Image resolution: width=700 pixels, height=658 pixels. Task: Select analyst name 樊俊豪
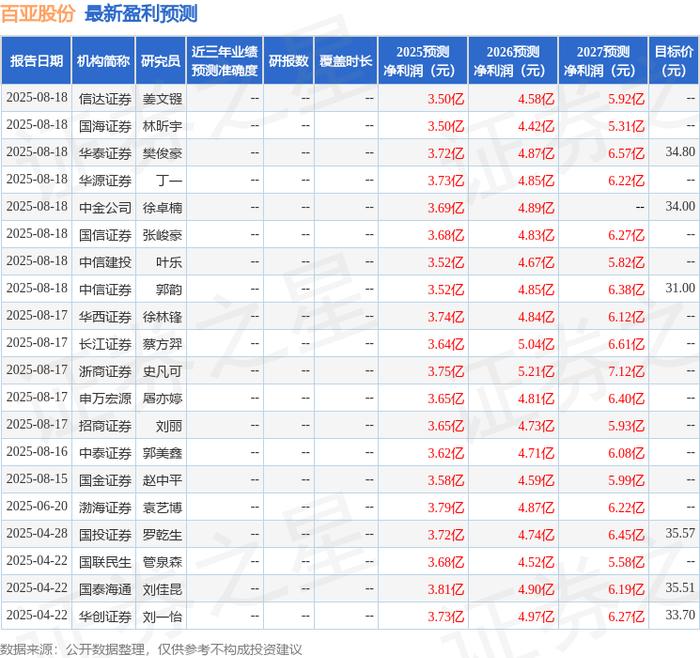pyautogui.click(x=162, y=153)
